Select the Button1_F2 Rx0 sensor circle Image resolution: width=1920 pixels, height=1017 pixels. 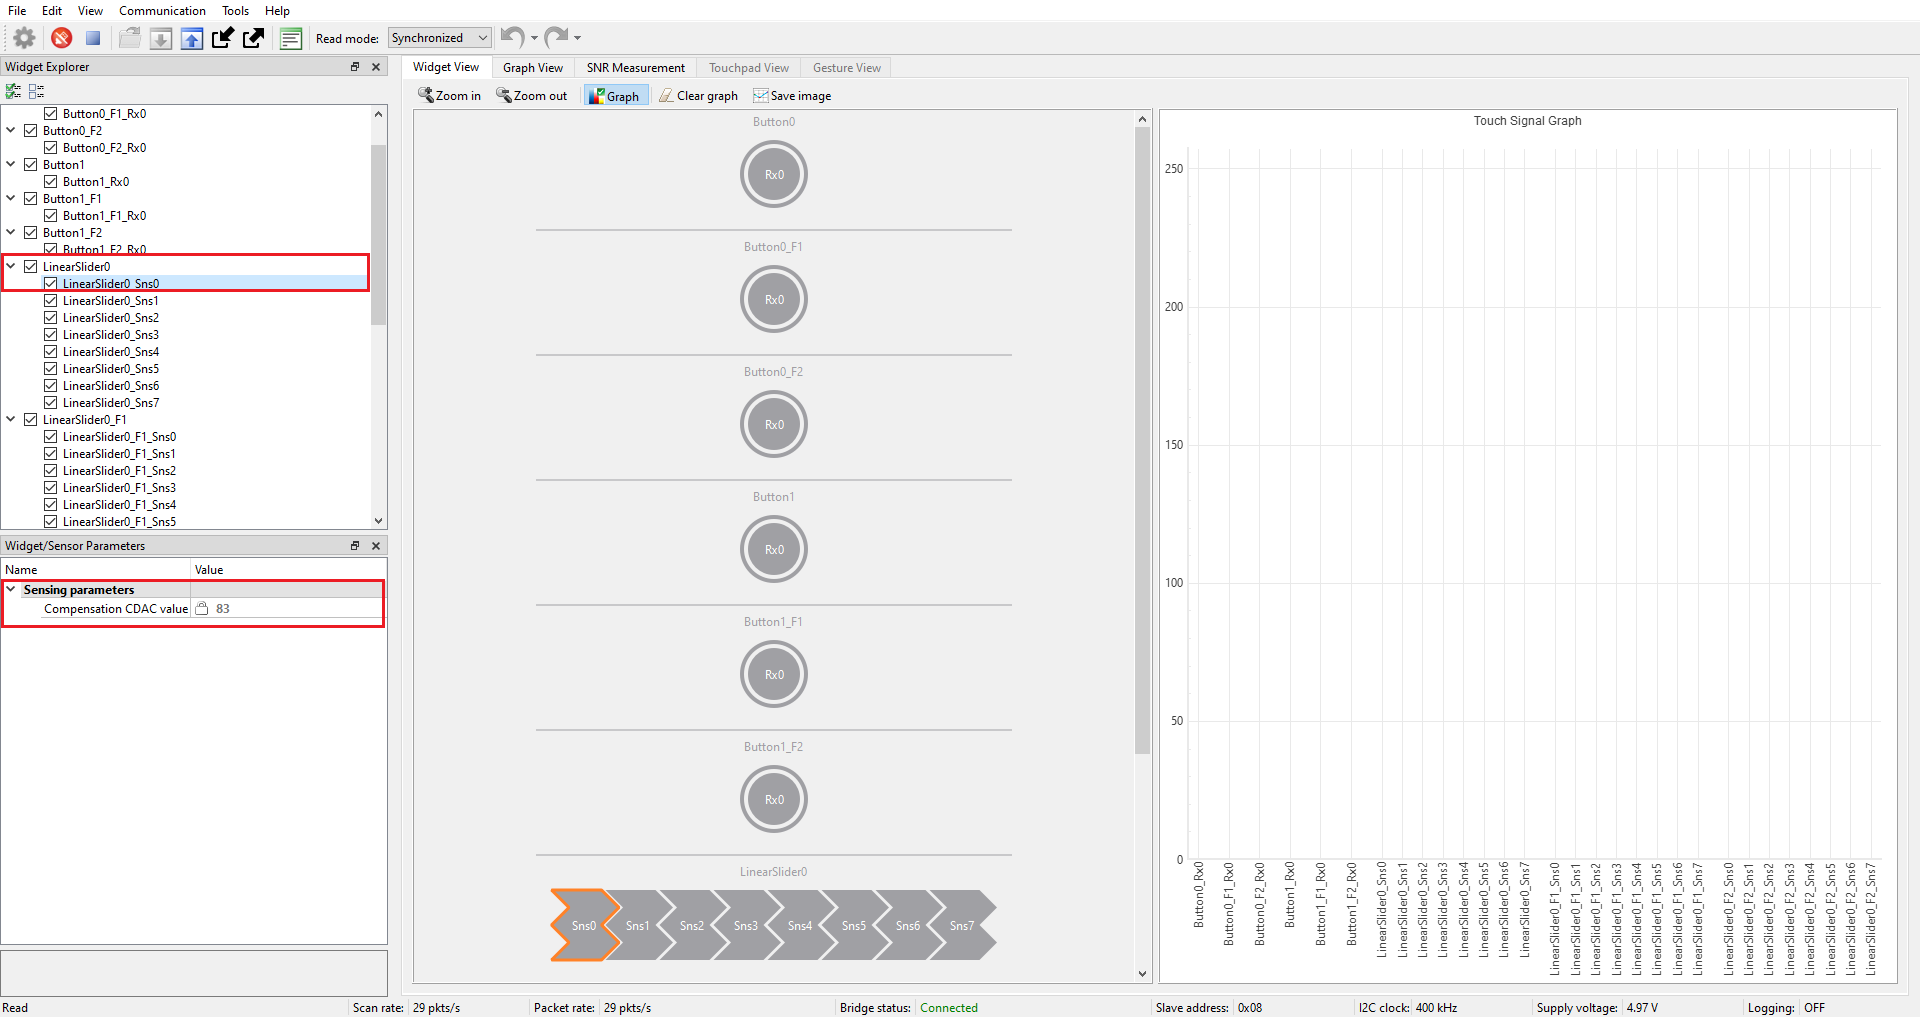tap(774, 799)
